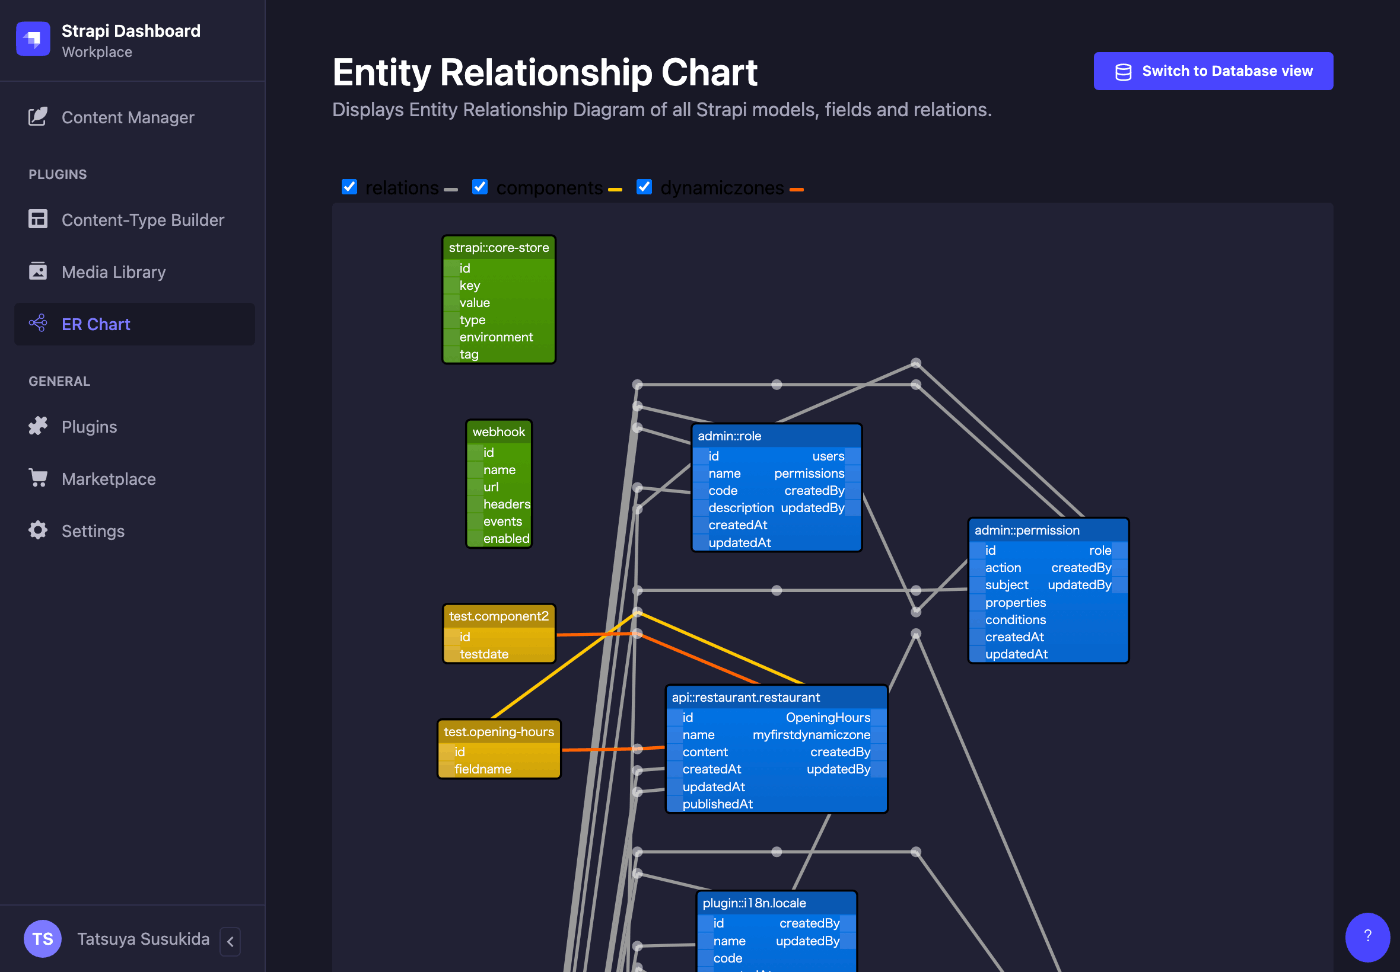Click events field in webhook
The height and width of the screenshot is (972, 1400).
[x=503, y=521]
